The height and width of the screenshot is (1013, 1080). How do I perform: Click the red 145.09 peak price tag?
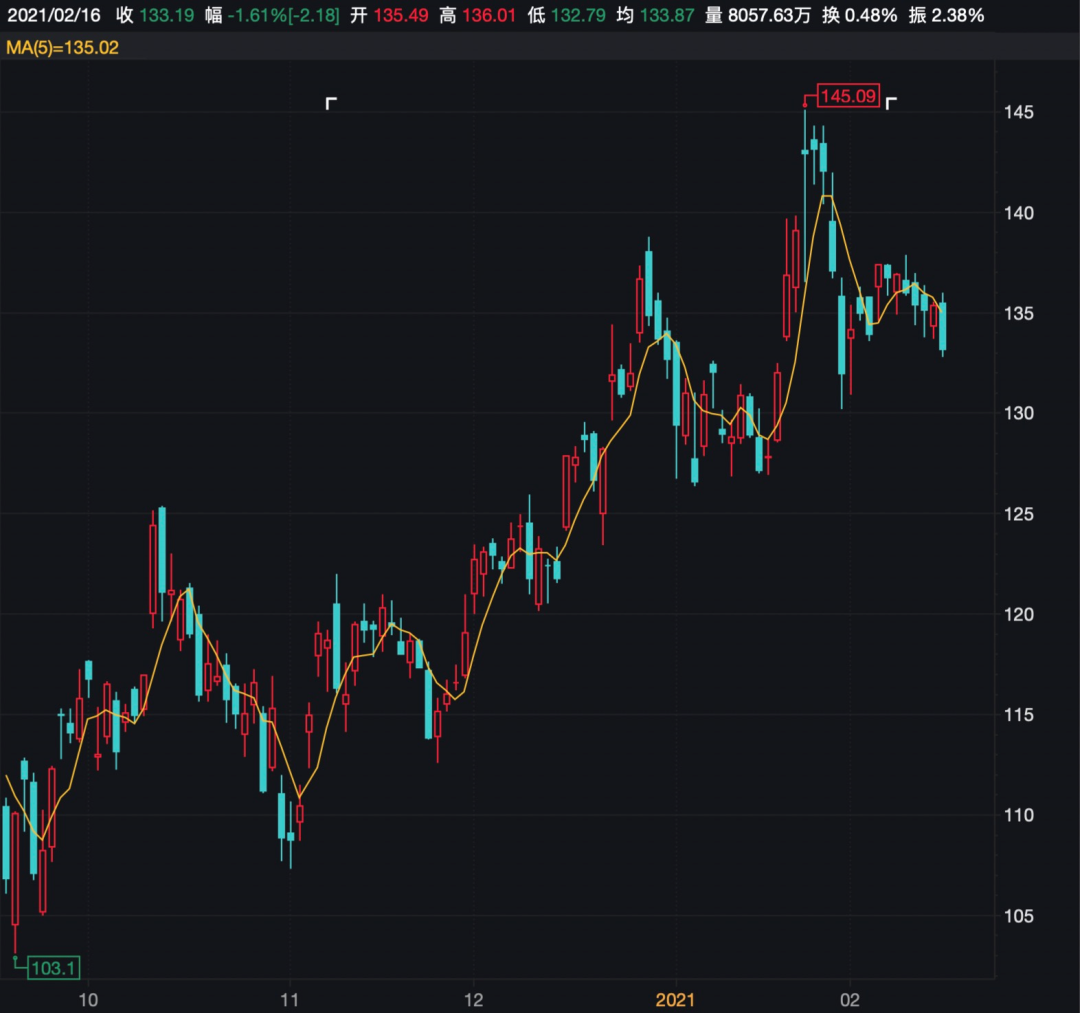pos(848,96)
